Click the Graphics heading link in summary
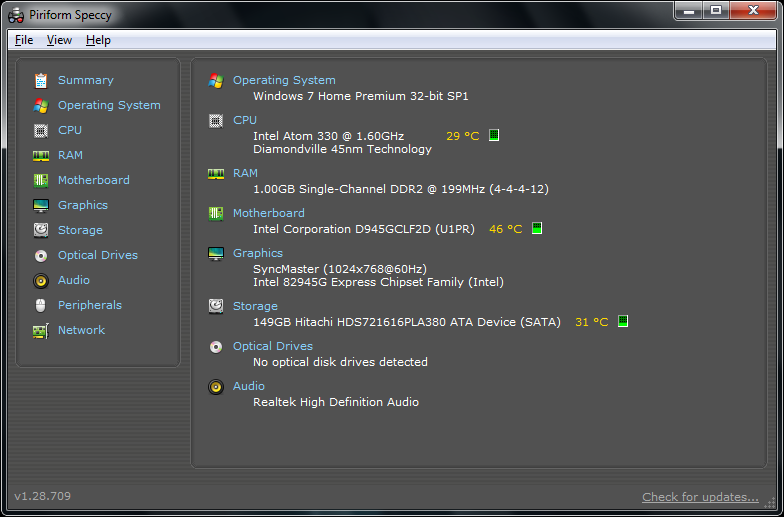 [x=258, y=253]
